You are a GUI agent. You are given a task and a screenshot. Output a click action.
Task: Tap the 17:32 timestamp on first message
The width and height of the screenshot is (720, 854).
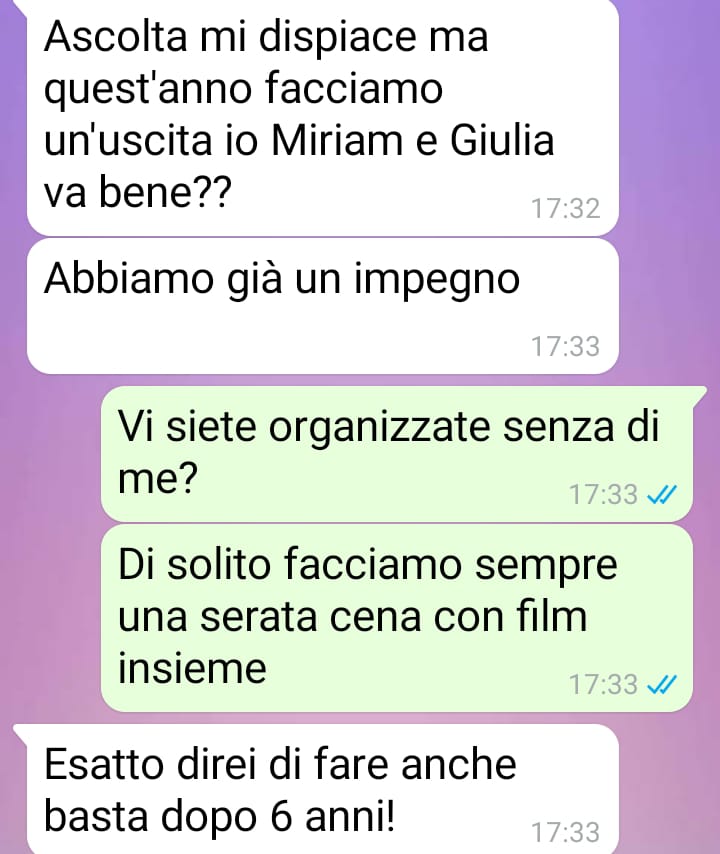[565, 209]
